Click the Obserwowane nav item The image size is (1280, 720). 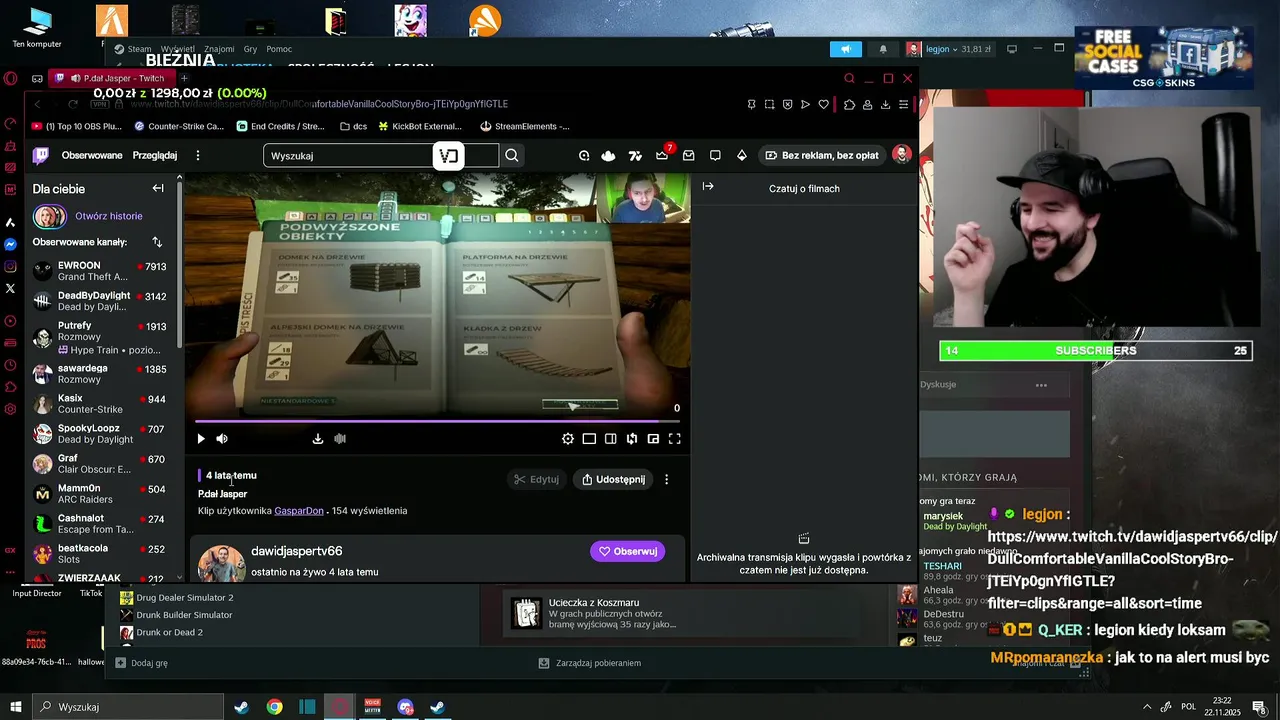(92, 155)
